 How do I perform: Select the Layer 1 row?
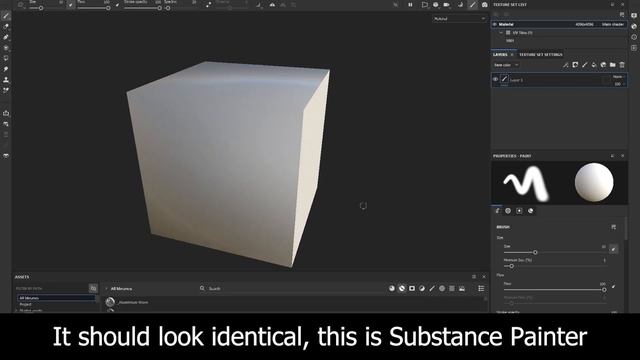pos(559,80)
